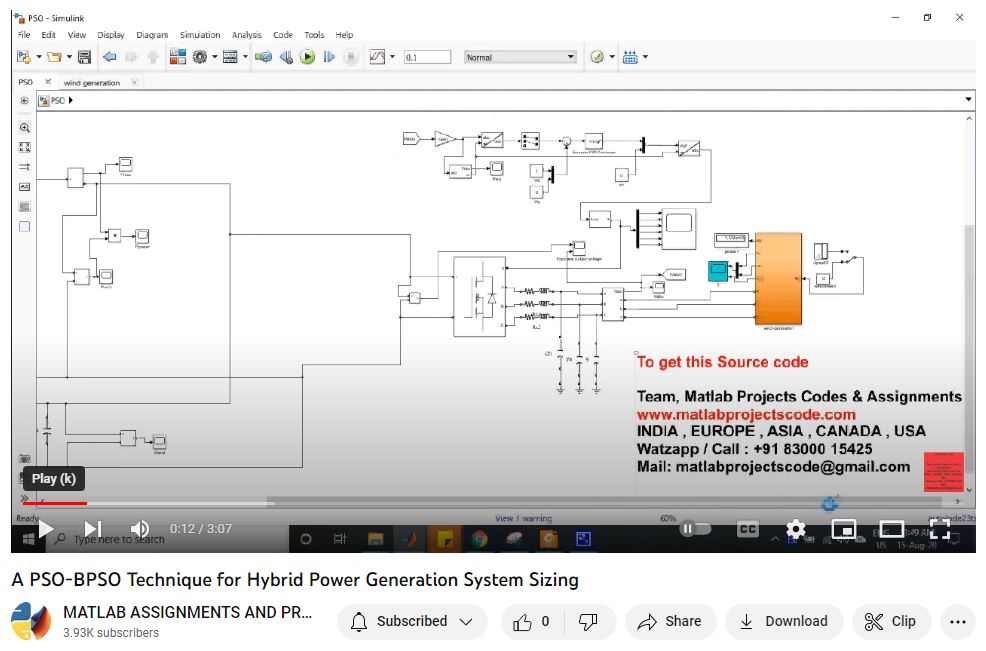Click the simulation stop time field
This screenshot has width=986, height=651.
click(x=425, y=57)
